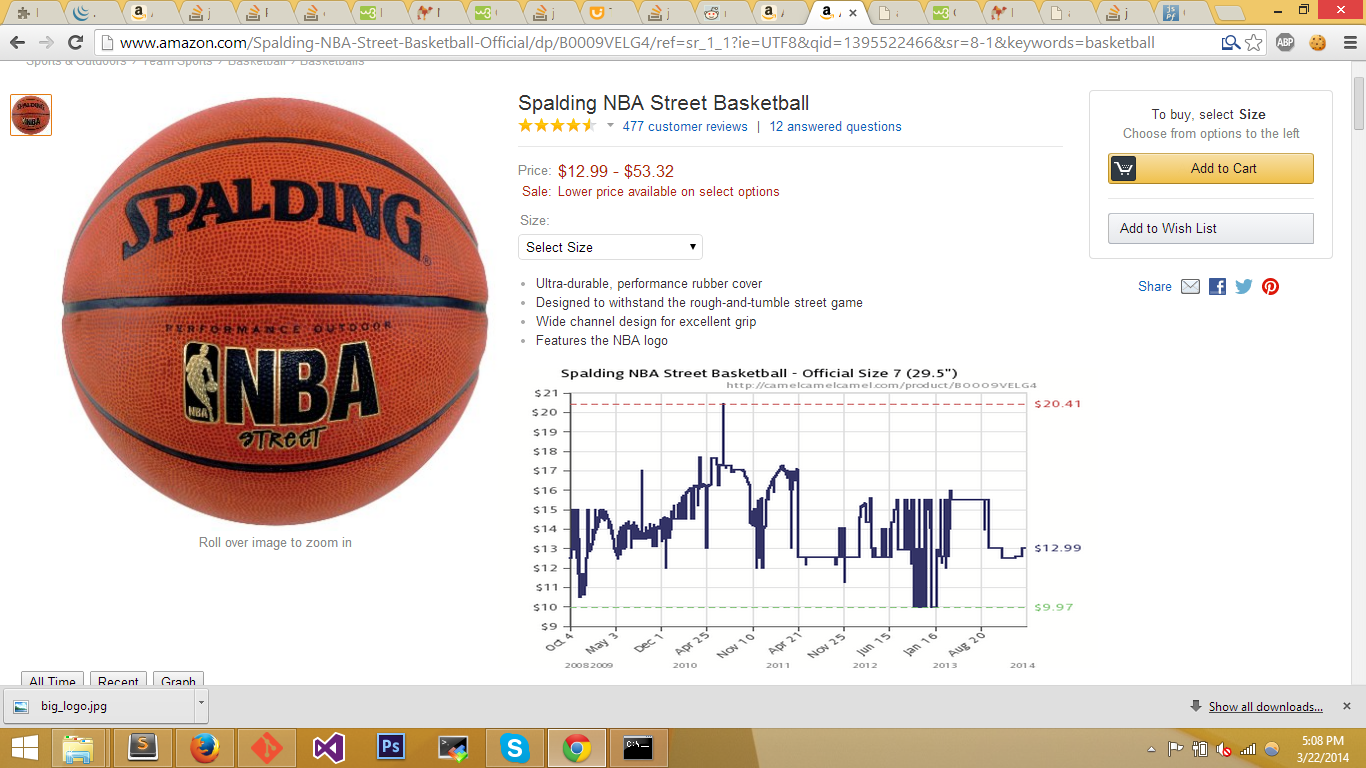Screen dimensions: 1366x768
Task: Share the product on Twitter
Action: (x=1244, y=286)
